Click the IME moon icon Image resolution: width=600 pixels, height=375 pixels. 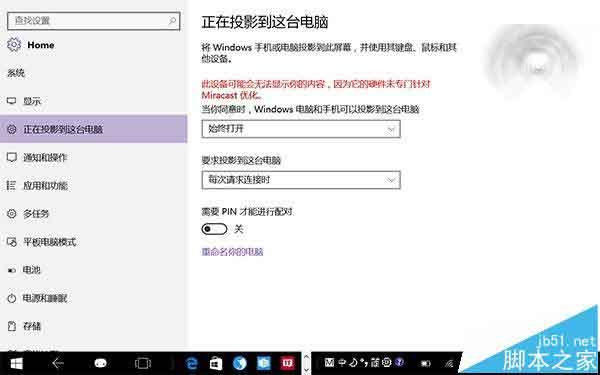pos(353,362)
